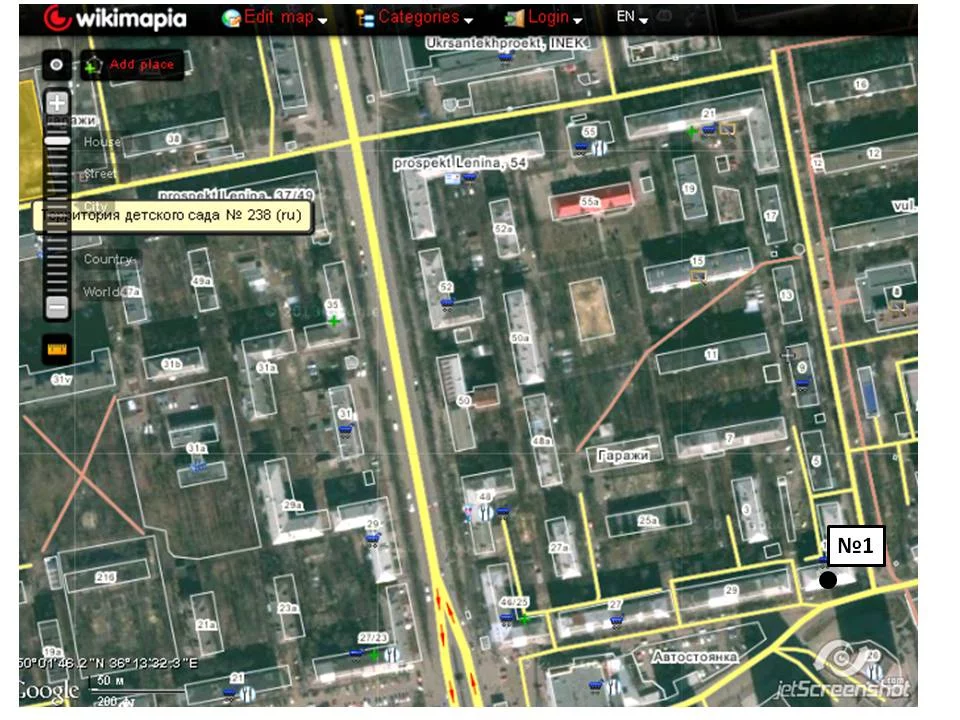This screenshot has width=960, height=720.
Task: Click the restaurant icon at building 27/23
Action: click(x=392, y=655)
